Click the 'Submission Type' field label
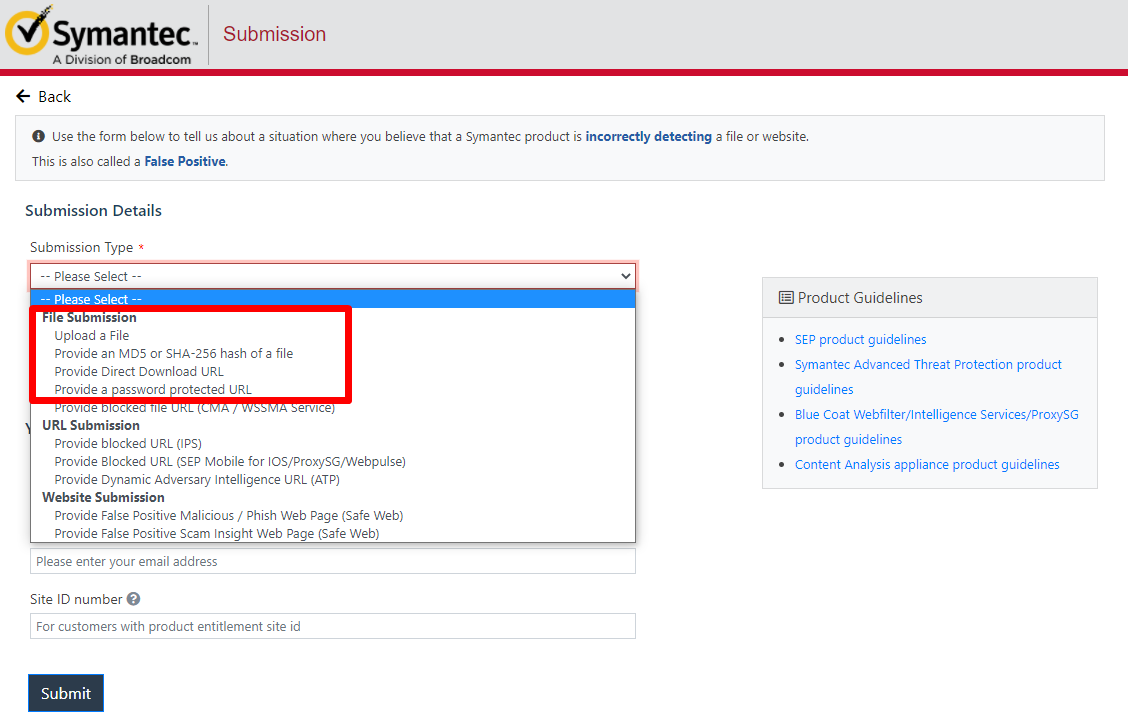The height and width of the screenshot is (724, 1128). point(81,247)
